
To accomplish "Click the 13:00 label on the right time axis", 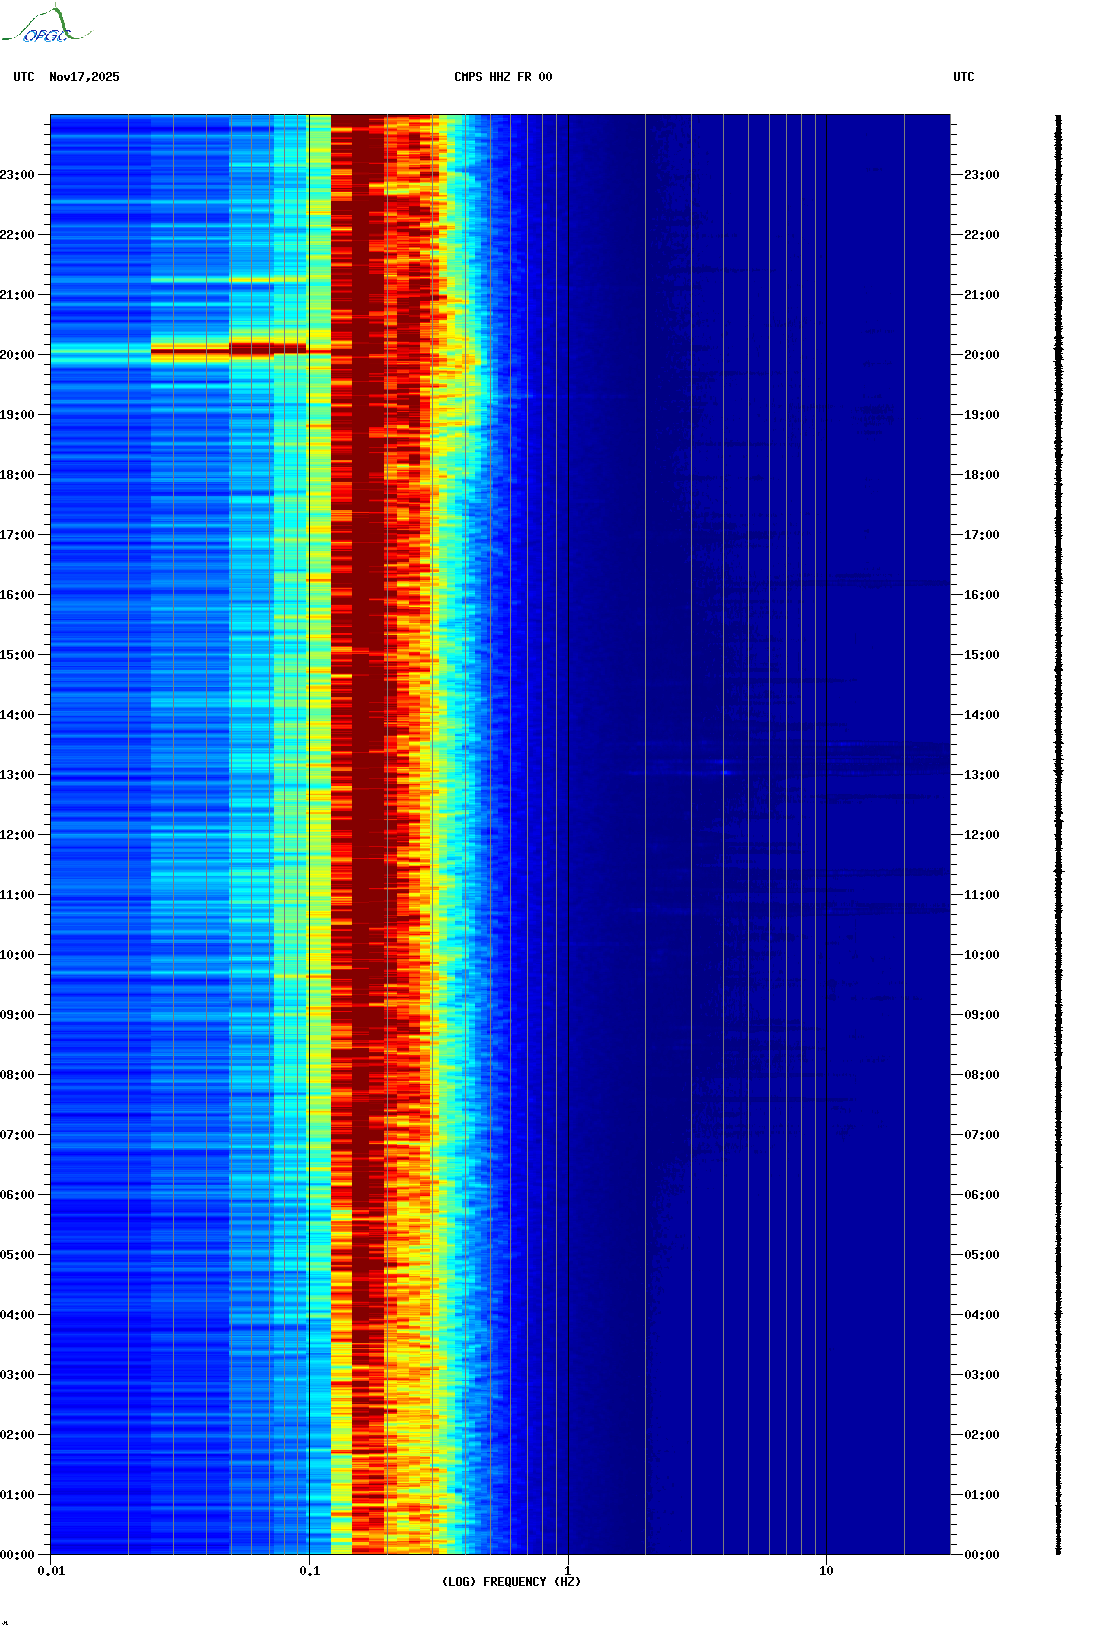I will tap(982, 775).
